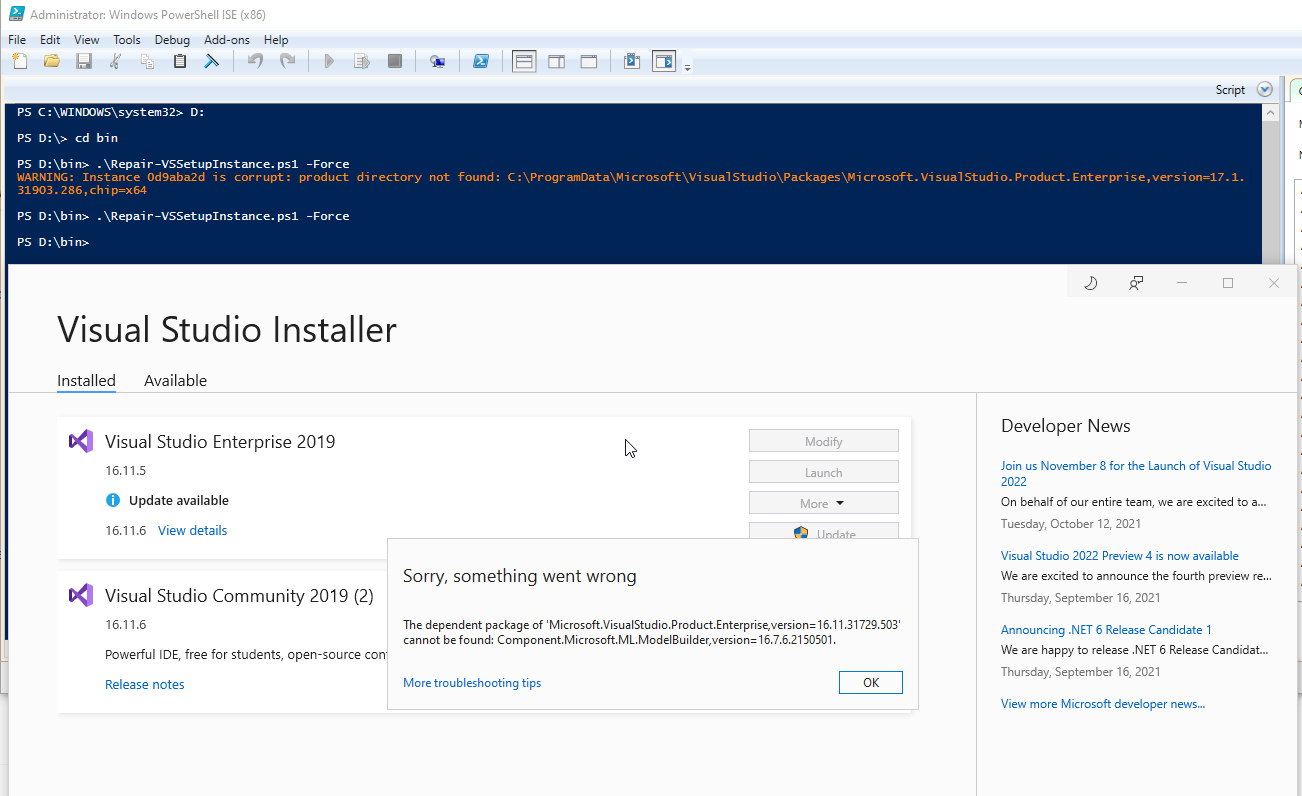Click the Cut scissors icon
The height and width of the screenshot is (796, 1302).
pos(115,61)
